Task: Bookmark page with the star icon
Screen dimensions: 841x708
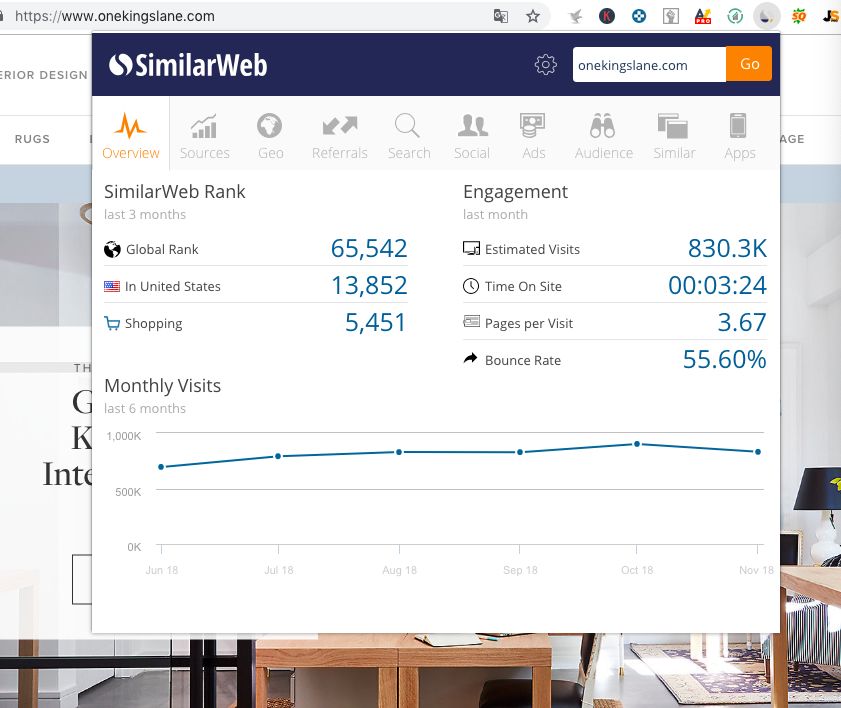Action: point(533,16)
